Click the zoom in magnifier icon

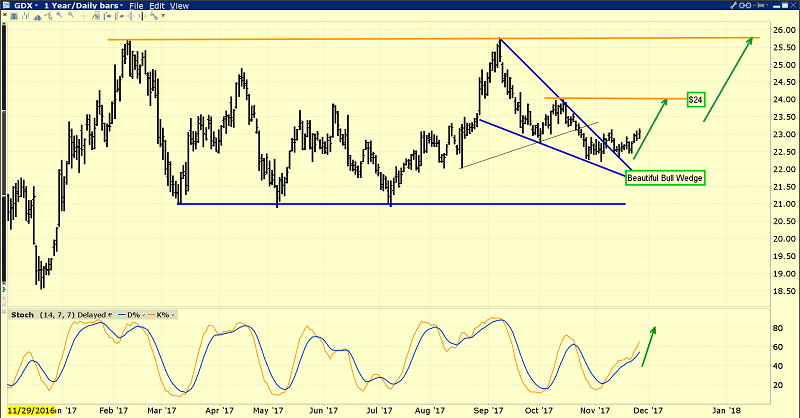click(x=59, y=15)
